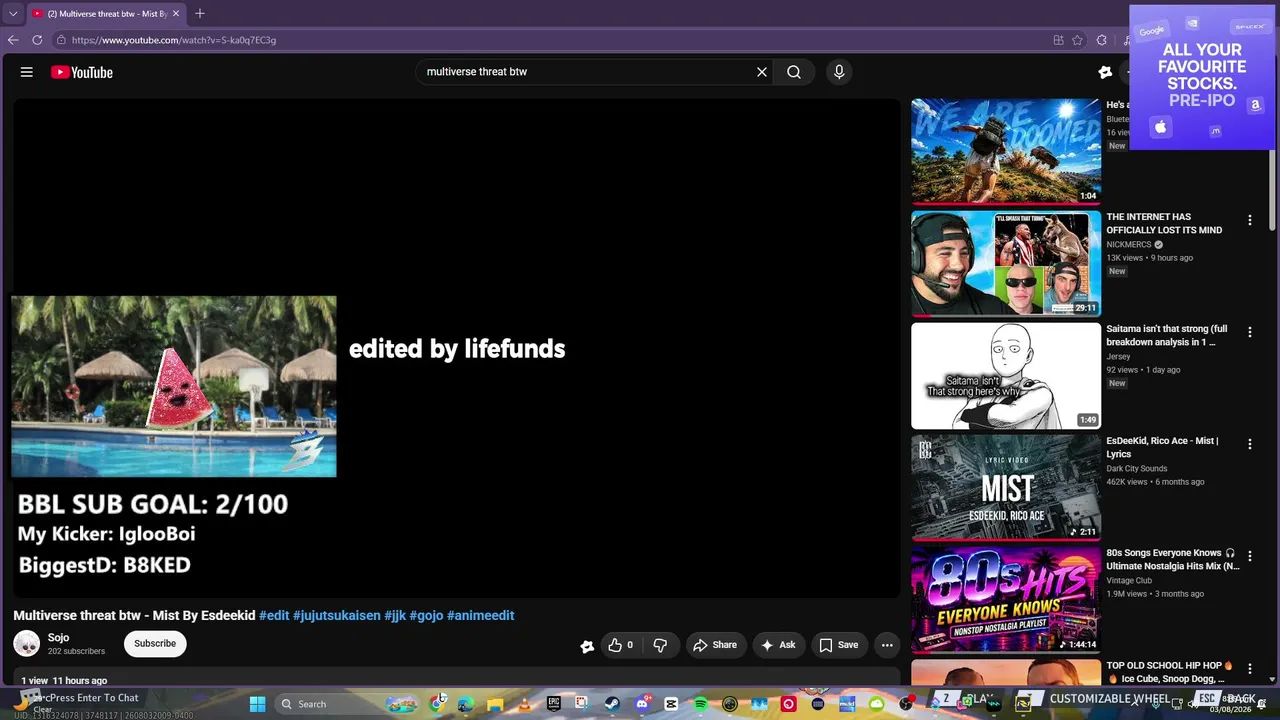Open options menu for the Saitama video
The width and height of the screenshot is (1280, 720).
pos(1249,332)
